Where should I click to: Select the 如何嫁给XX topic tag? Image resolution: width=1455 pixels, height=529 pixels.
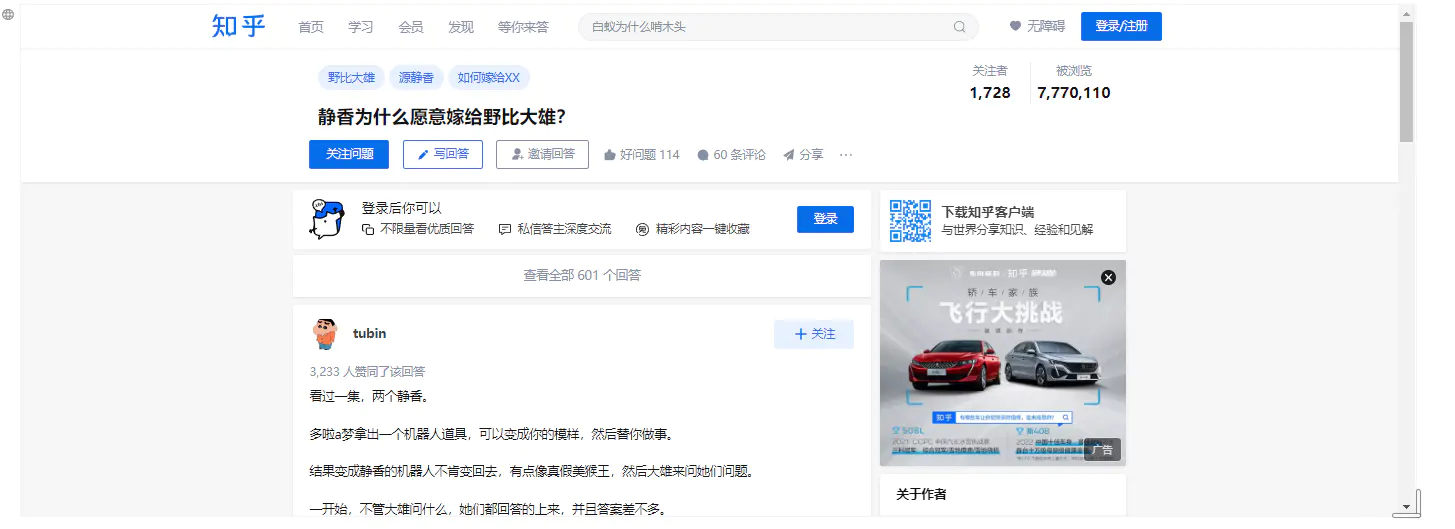point(489,77)
